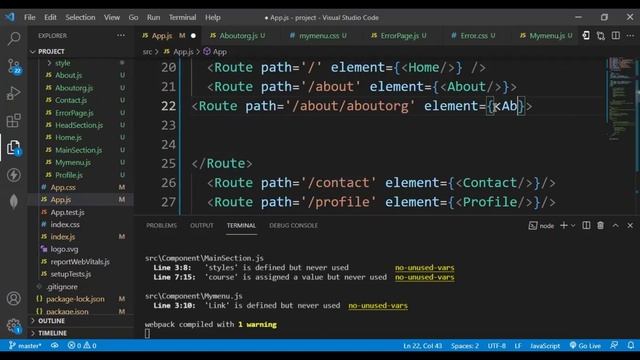Open the Source Control view

click(13, 66)
